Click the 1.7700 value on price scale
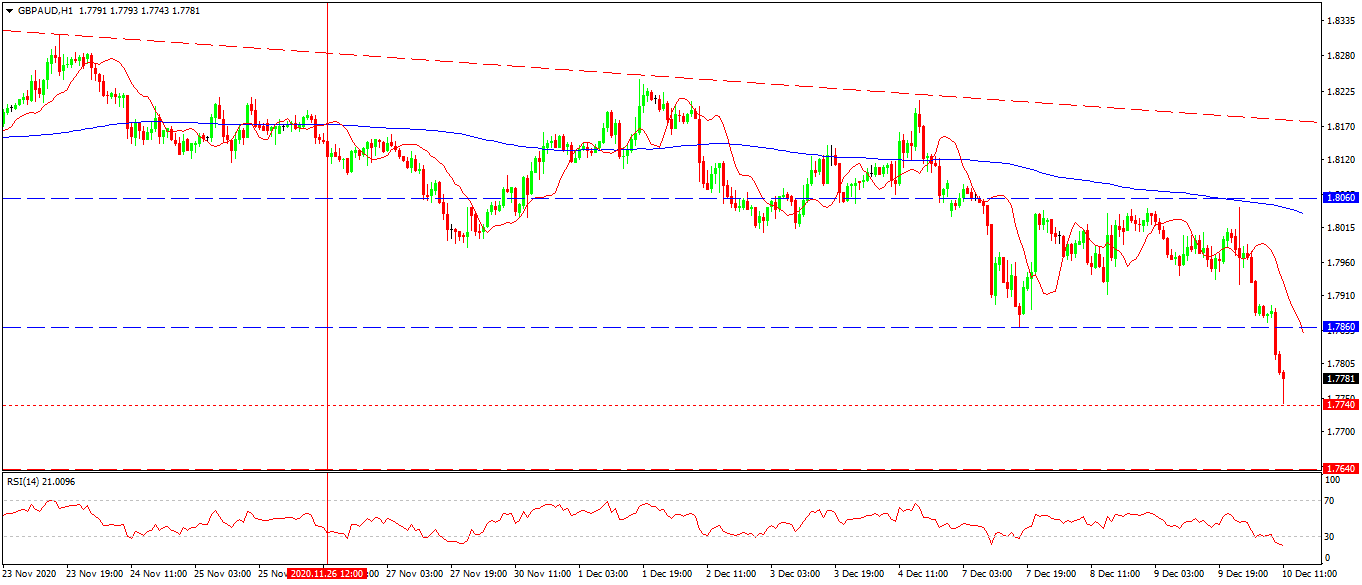 (1339, 432)
